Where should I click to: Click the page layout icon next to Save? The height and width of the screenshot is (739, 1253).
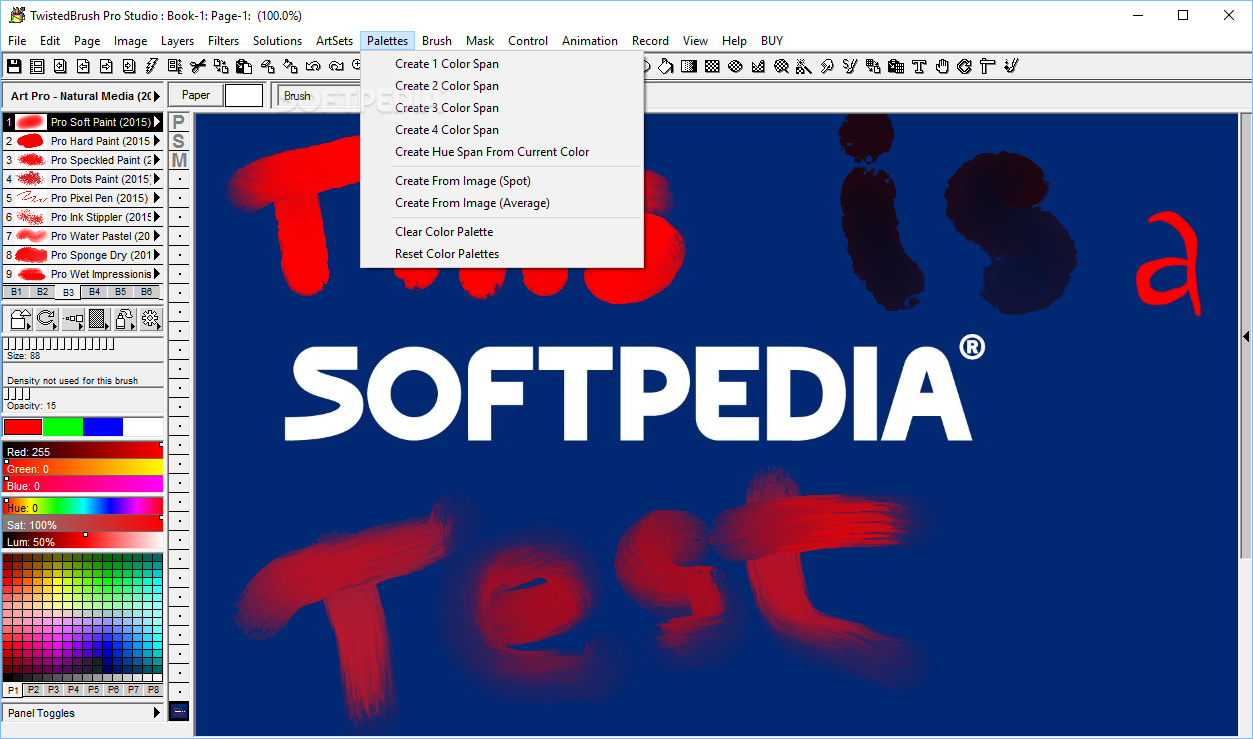click(37, 66)
